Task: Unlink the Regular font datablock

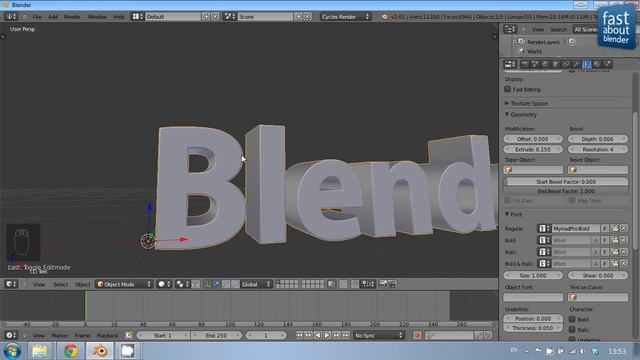Action: [x=624, y=229]
